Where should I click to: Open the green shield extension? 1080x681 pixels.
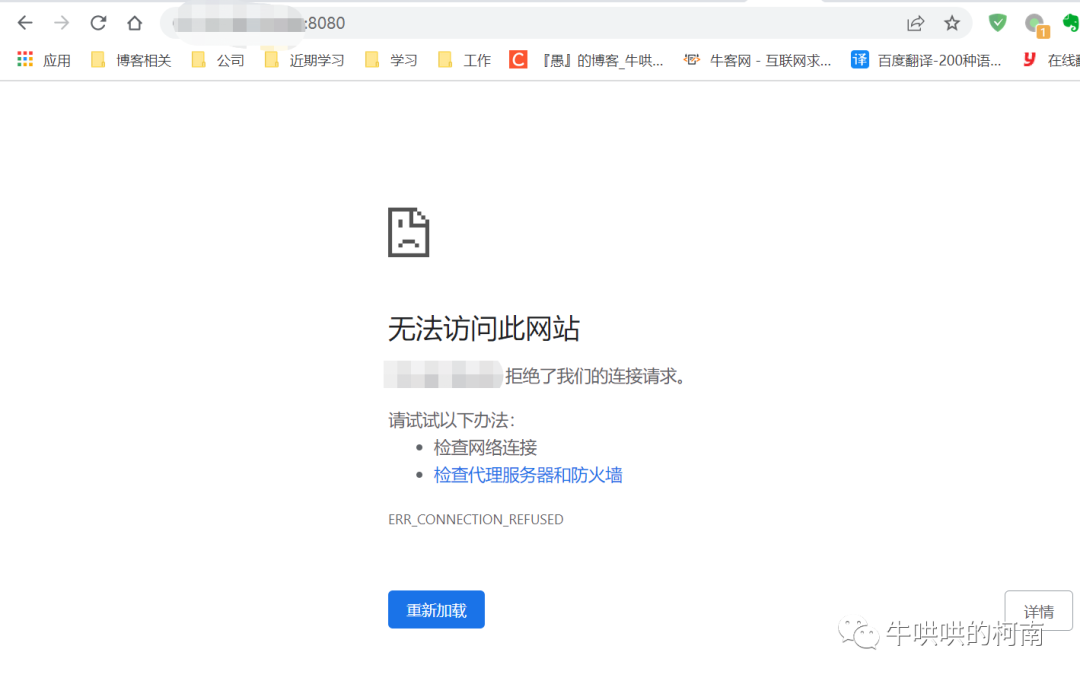point(997,23)
